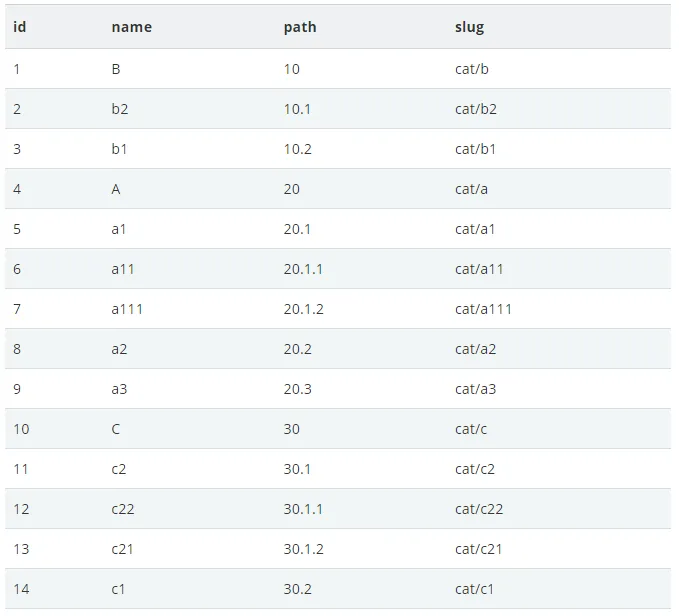Click the name cell 'A'
The image size is (679, 616).
(x=116, y=189)
